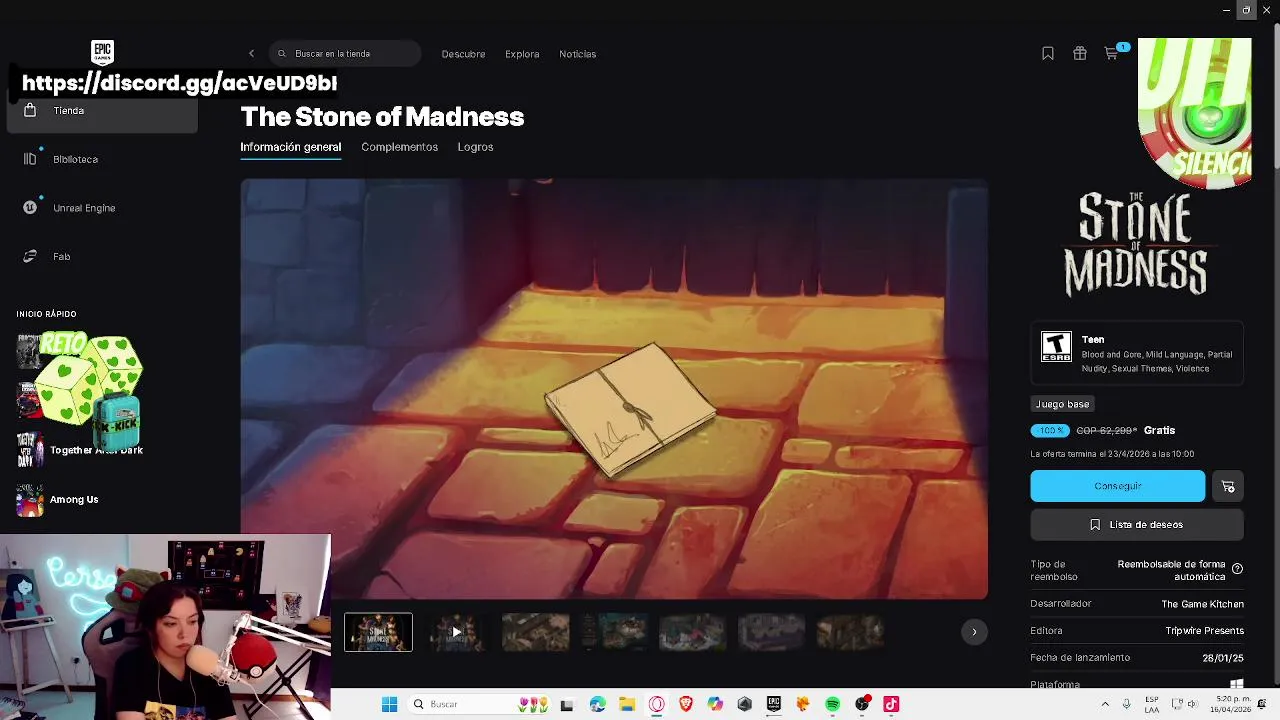Click the main game media image
This screenshot has width=1280, height=720.
614,389
